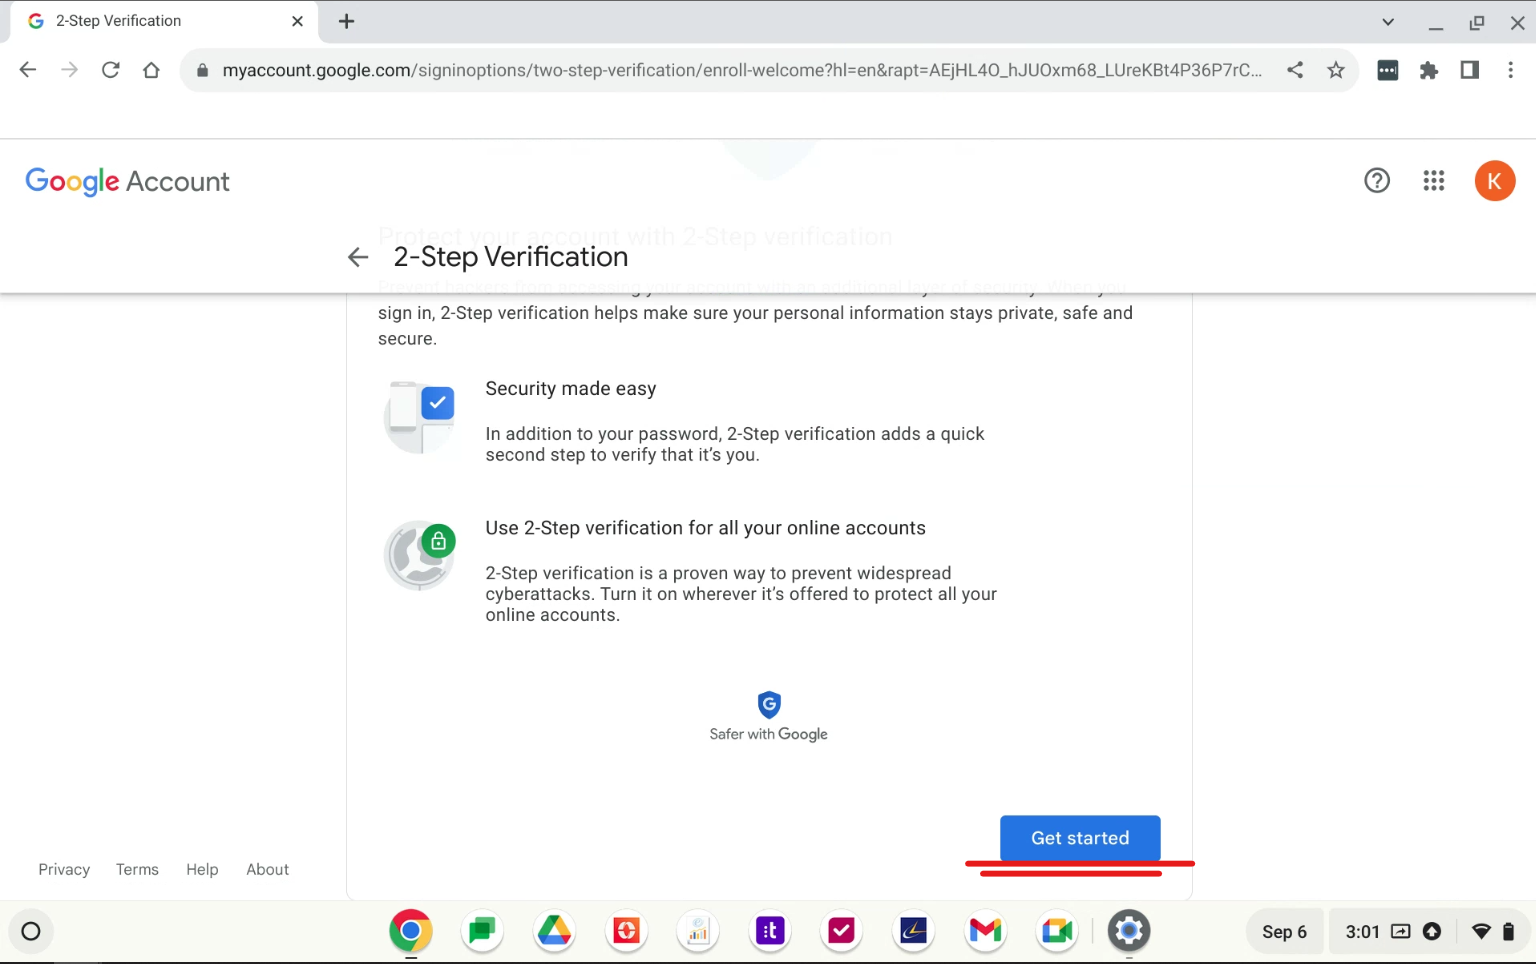Open the Terms footer link
Image resolution: width=1536 pixels, height=964 pixels.
point(137,869)
